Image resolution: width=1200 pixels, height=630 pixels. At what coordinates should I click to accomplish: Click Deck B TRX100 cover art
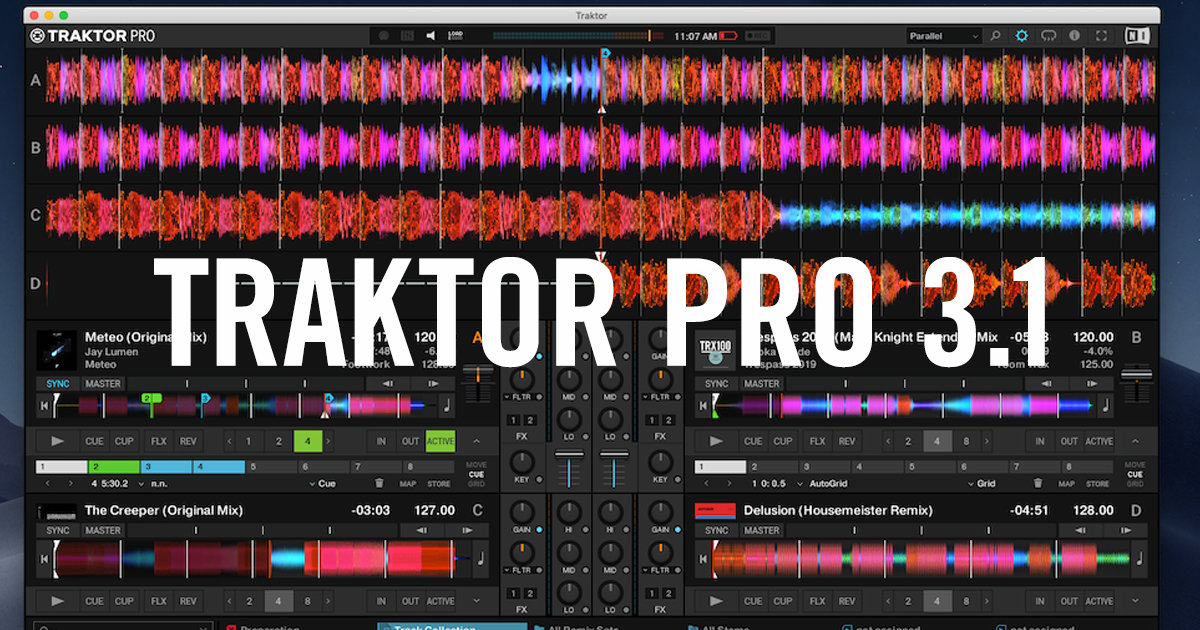pyautogui.click(x=716, y=349)
